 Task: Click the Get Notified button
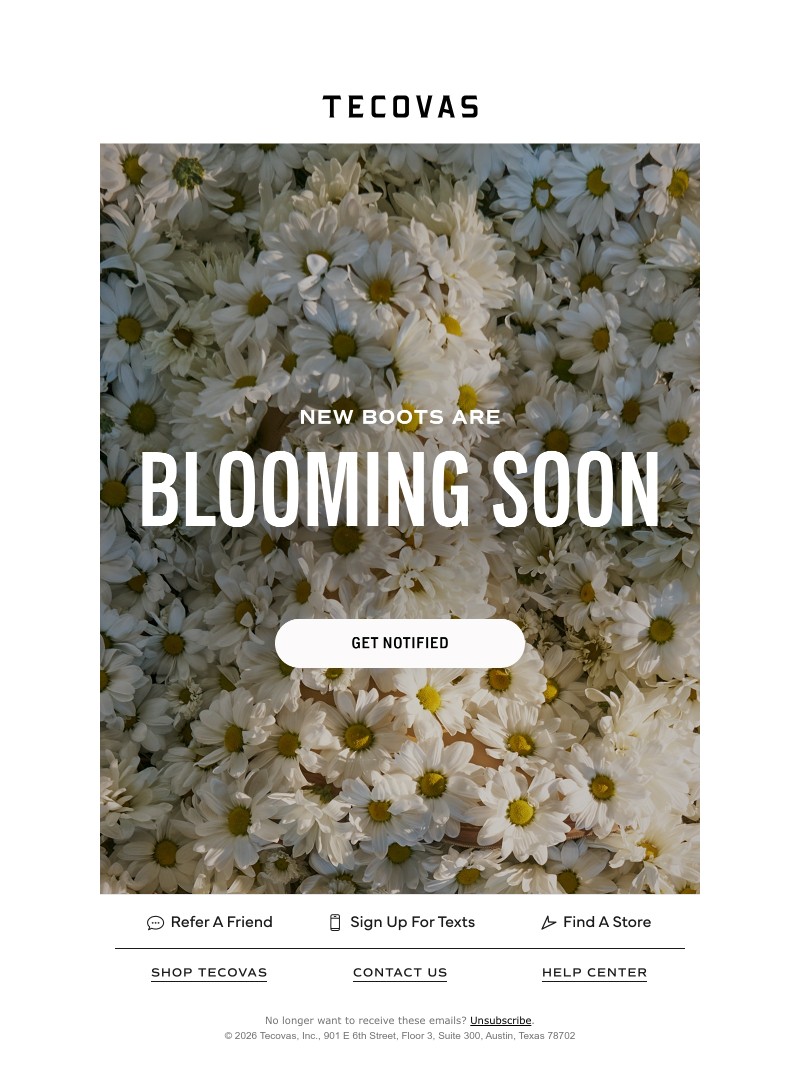coord(400,643)
